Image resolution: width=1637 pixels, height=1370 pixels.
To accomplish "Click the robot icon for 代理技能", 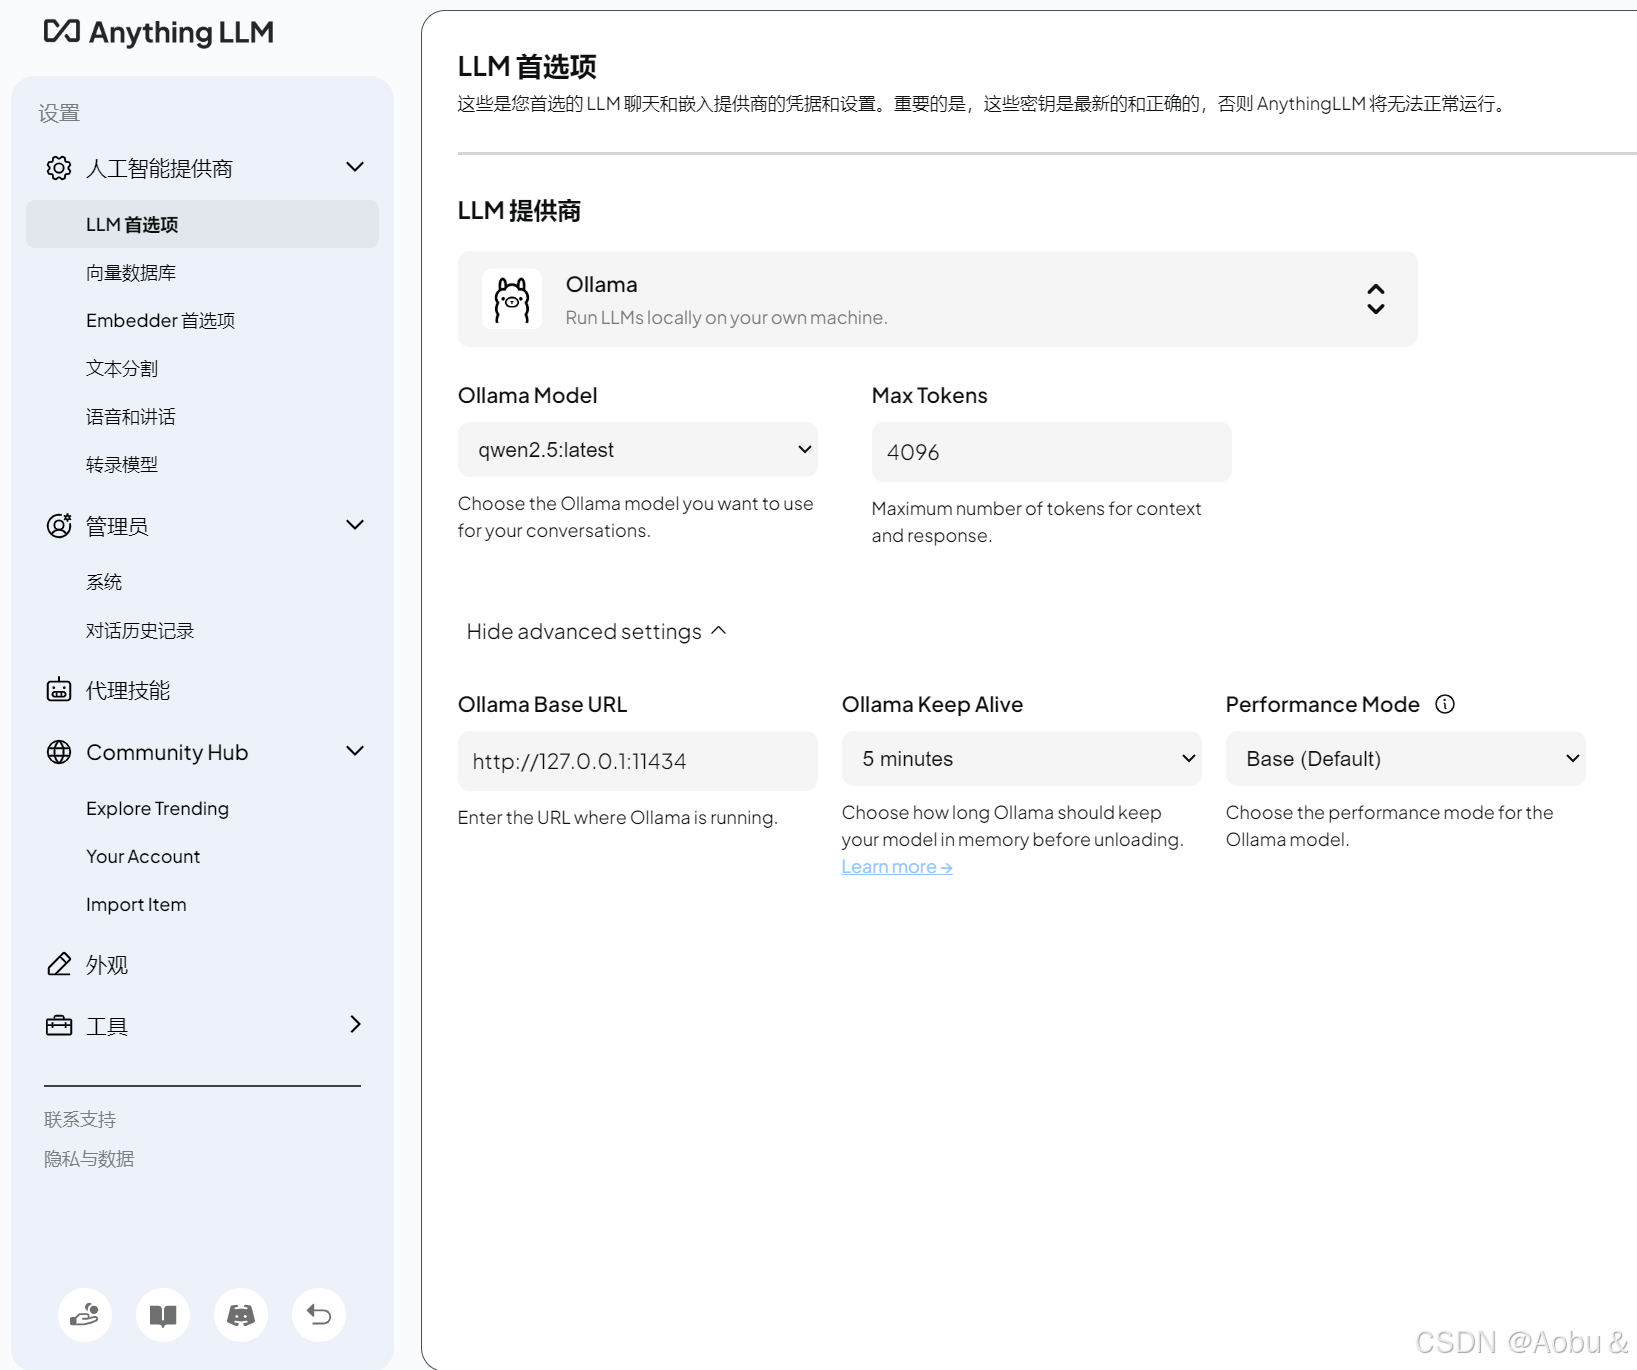I will [59, 689].
